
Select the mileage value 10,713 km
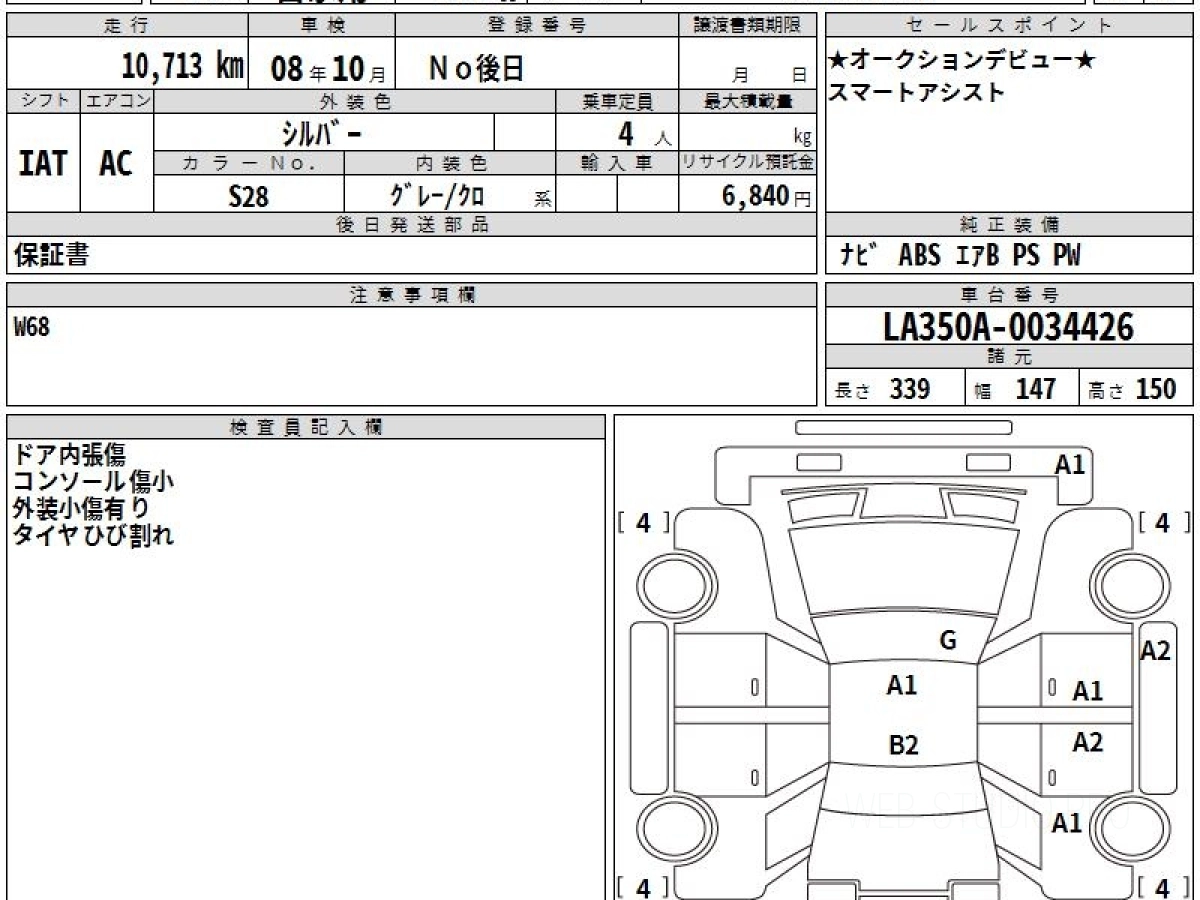tap(182, 67)
